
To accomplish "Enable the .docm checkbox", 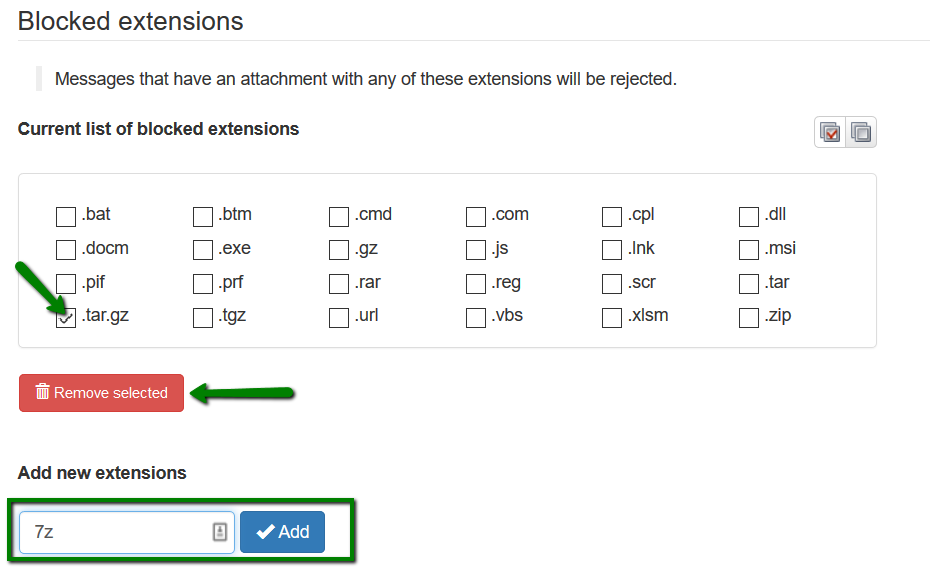I will [66, 250].
